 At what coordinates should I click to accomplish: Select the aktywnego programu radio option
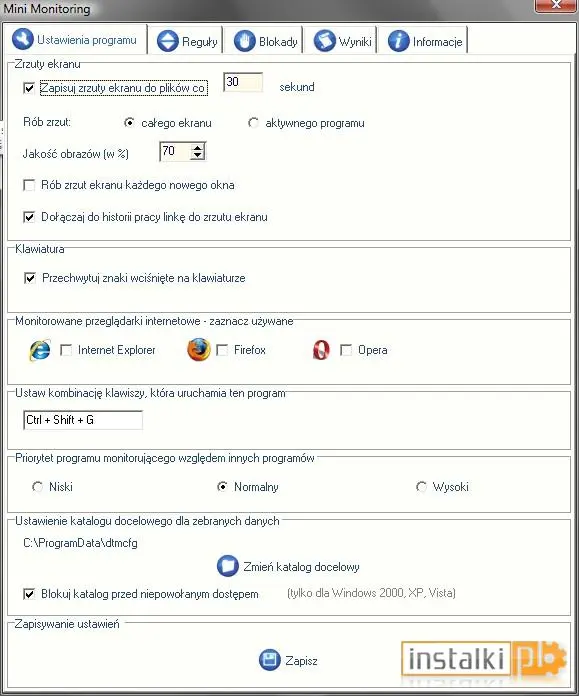tap(254, 123)
